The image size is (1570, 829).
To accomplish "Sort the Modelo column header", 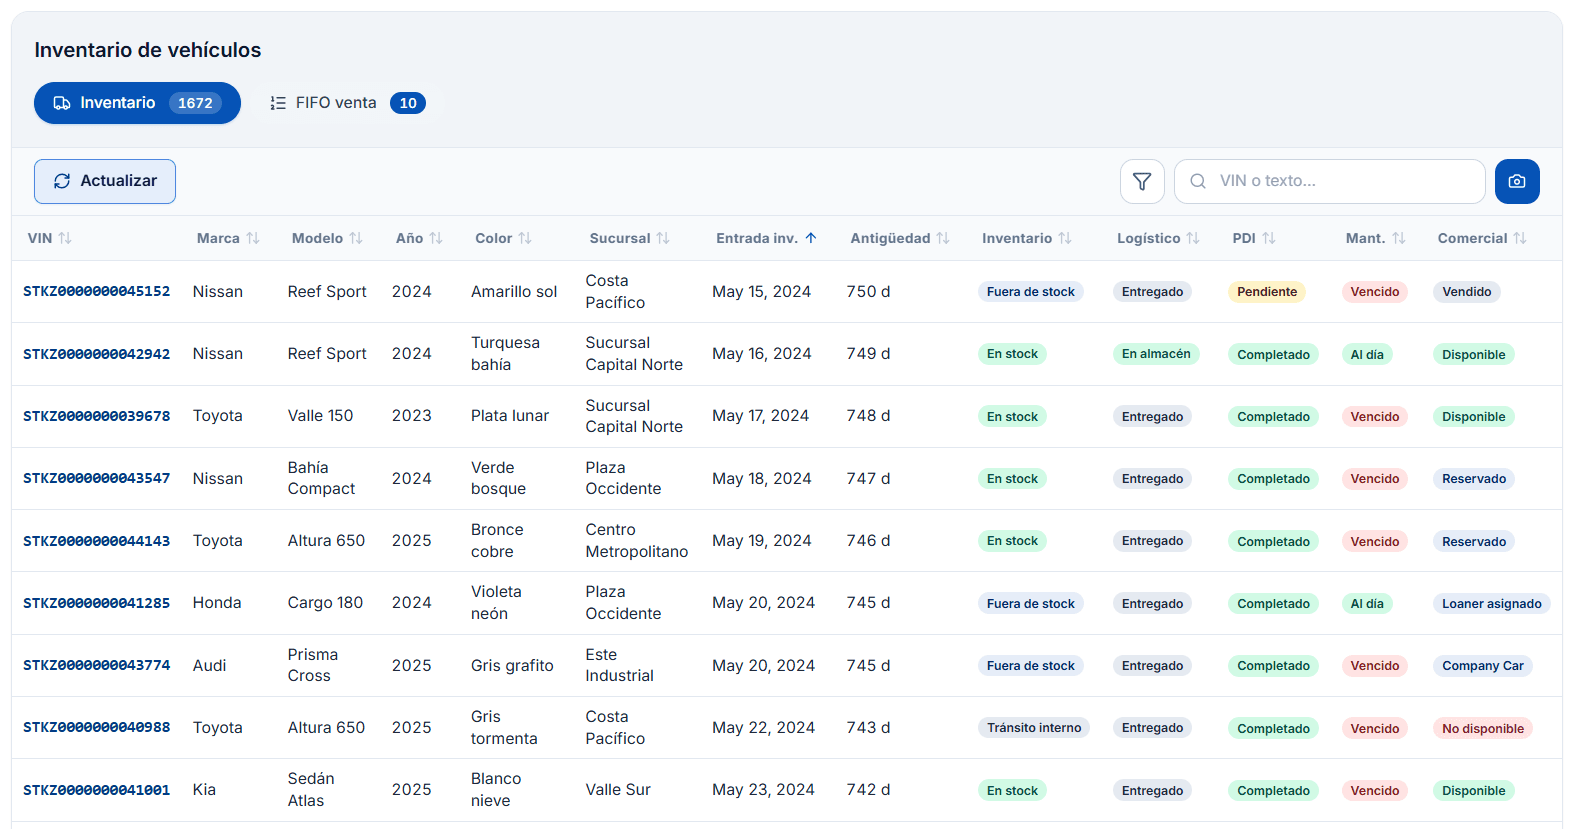I will pyautogui.click(x=327, y=238).
